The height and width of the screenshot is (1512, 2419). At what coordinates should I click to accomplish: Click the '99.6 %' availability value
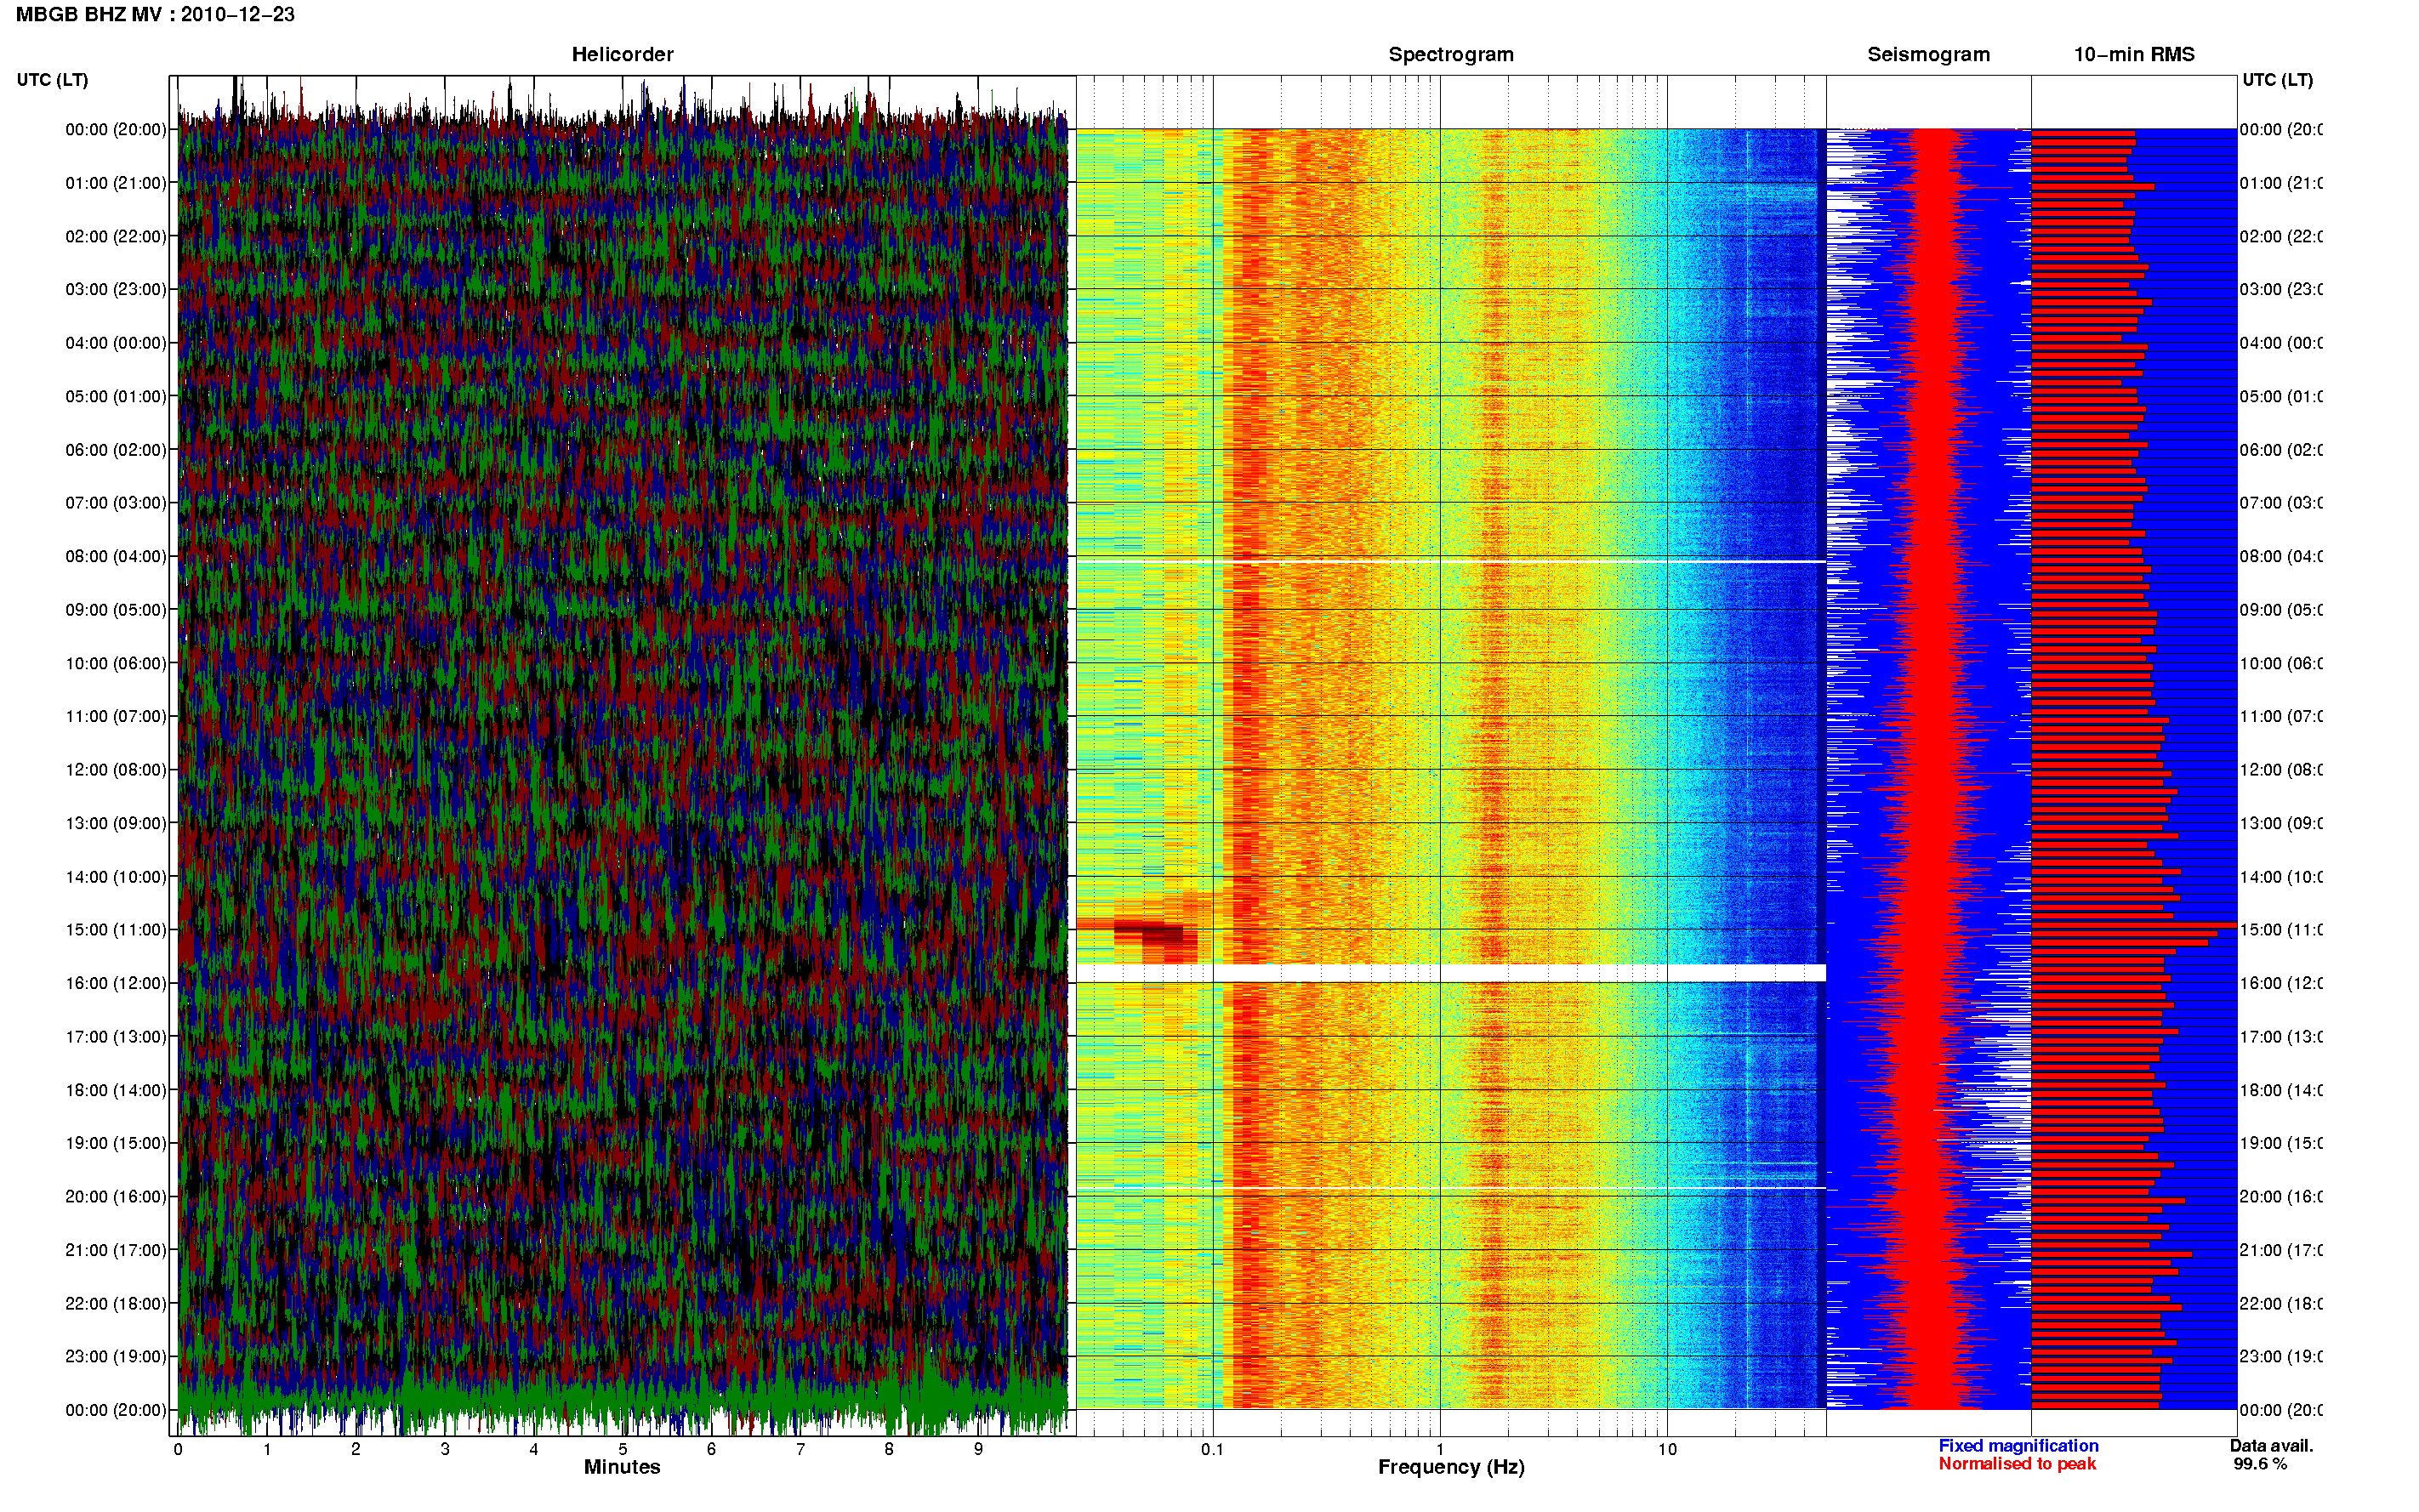[2260, 1464]
